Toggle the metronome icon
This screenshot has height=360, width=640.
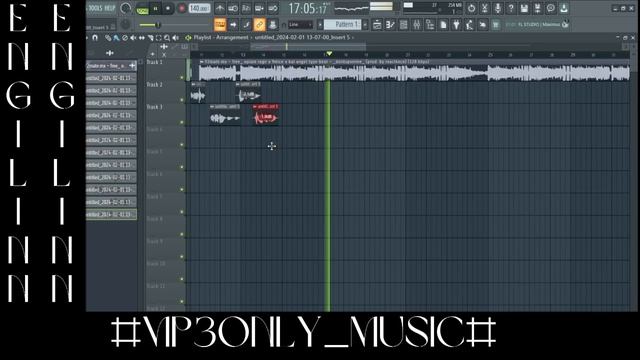pyautogui.click(x=220, y=8)
